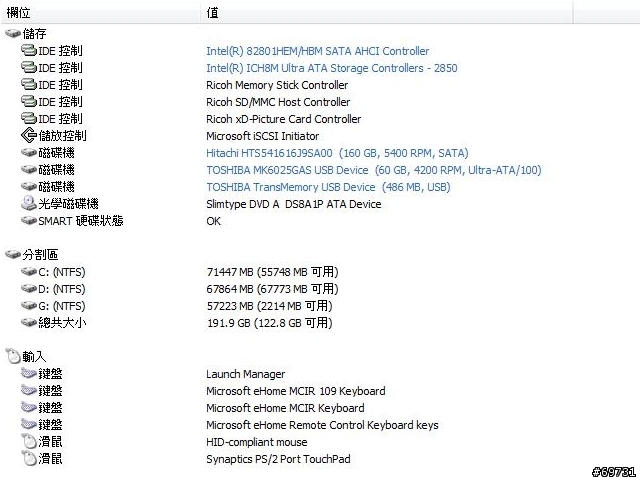
Task: Click the mouse icon on the Synaptics TouchPad row
Action: (29, 458)
